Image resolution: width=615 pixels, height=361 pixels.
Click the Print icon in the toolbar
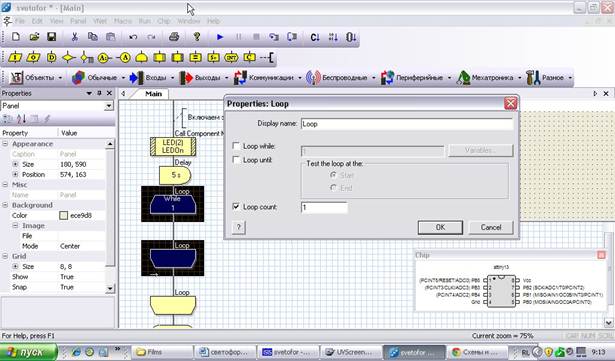click(174, 37)
